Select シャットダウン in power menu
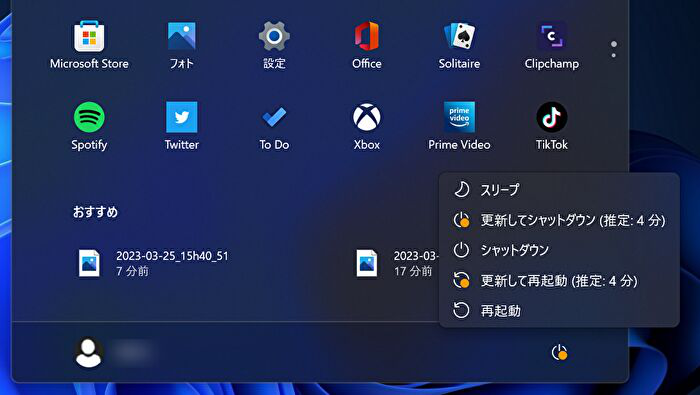 click(x=559, y=250)
